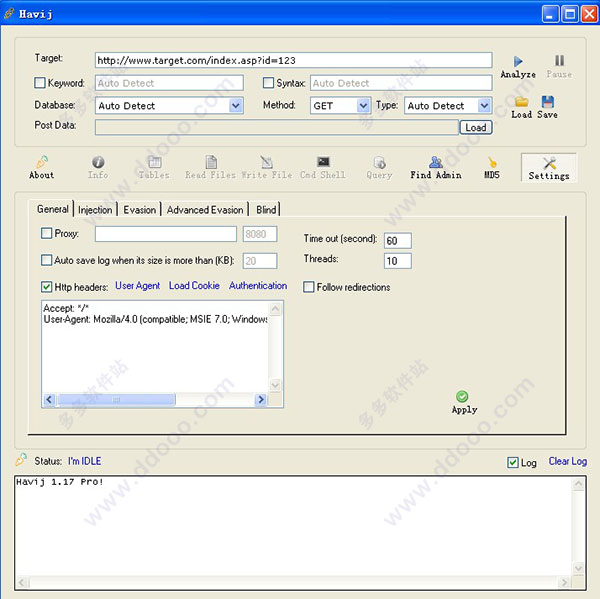Click the Clear Log link
Viewport: 600px width, 599px height.
click(567, 461)
